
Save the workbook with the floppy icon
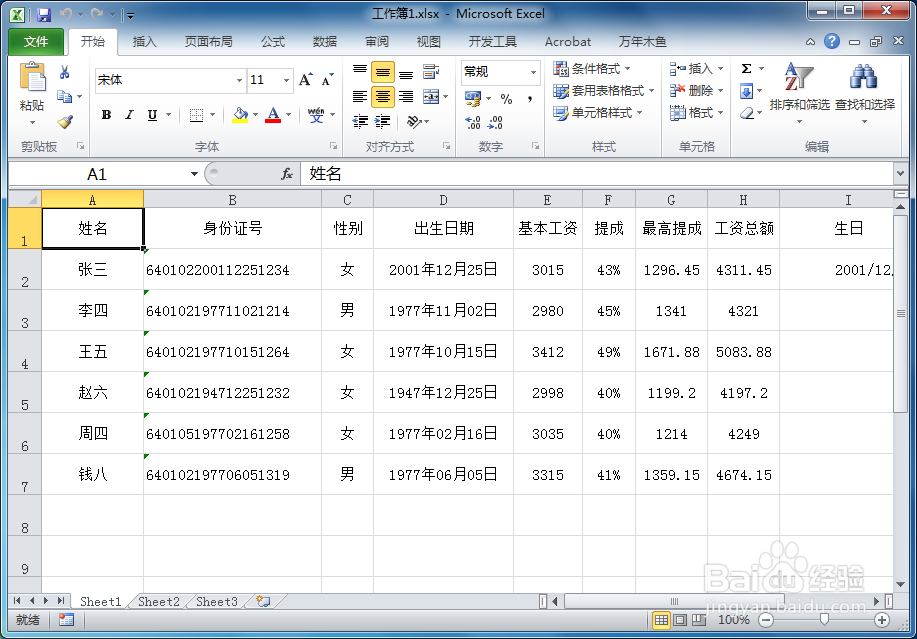click(44, 15)
